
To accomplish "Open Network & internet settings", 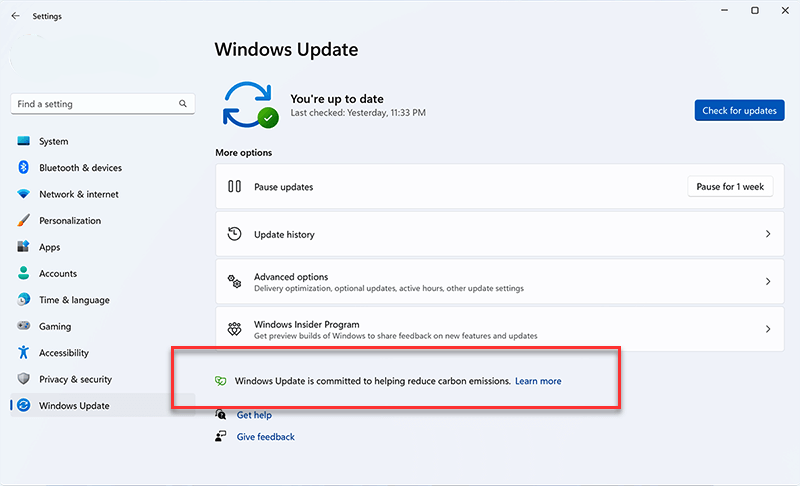I will [103, 194].
